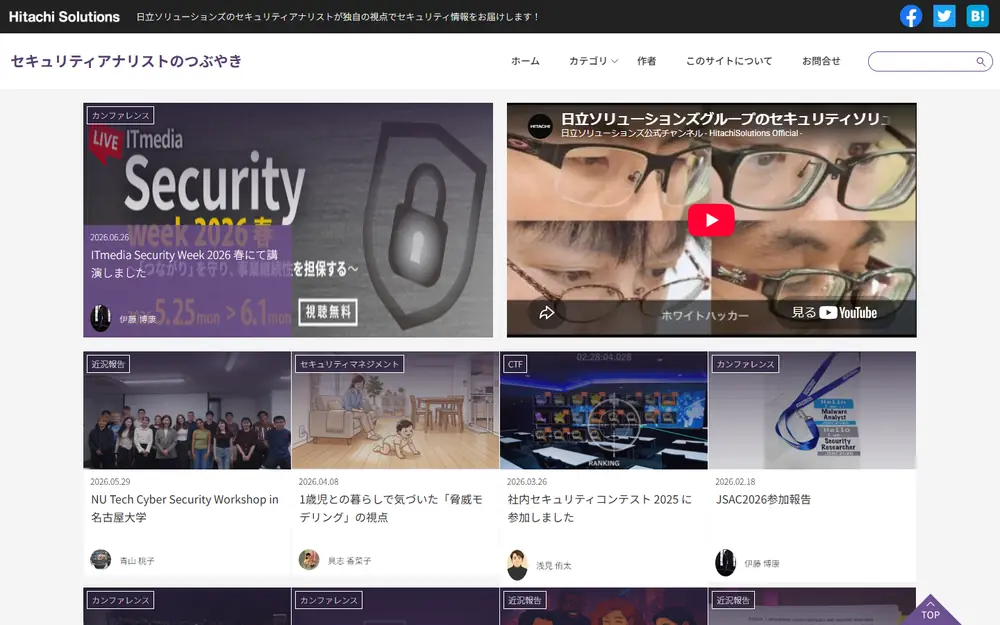Click the group photo workshop thumbnail
The height and width of the screenshot is (625, 1000).
point(187,410)
